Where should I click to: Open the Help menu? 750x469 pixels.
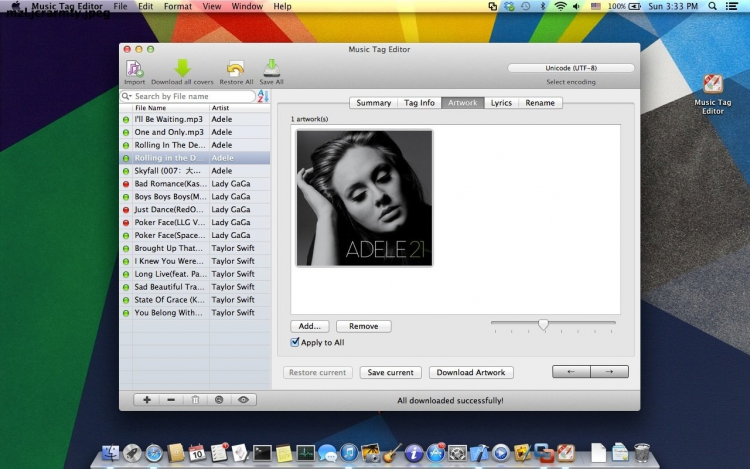[x=282, y=6]
